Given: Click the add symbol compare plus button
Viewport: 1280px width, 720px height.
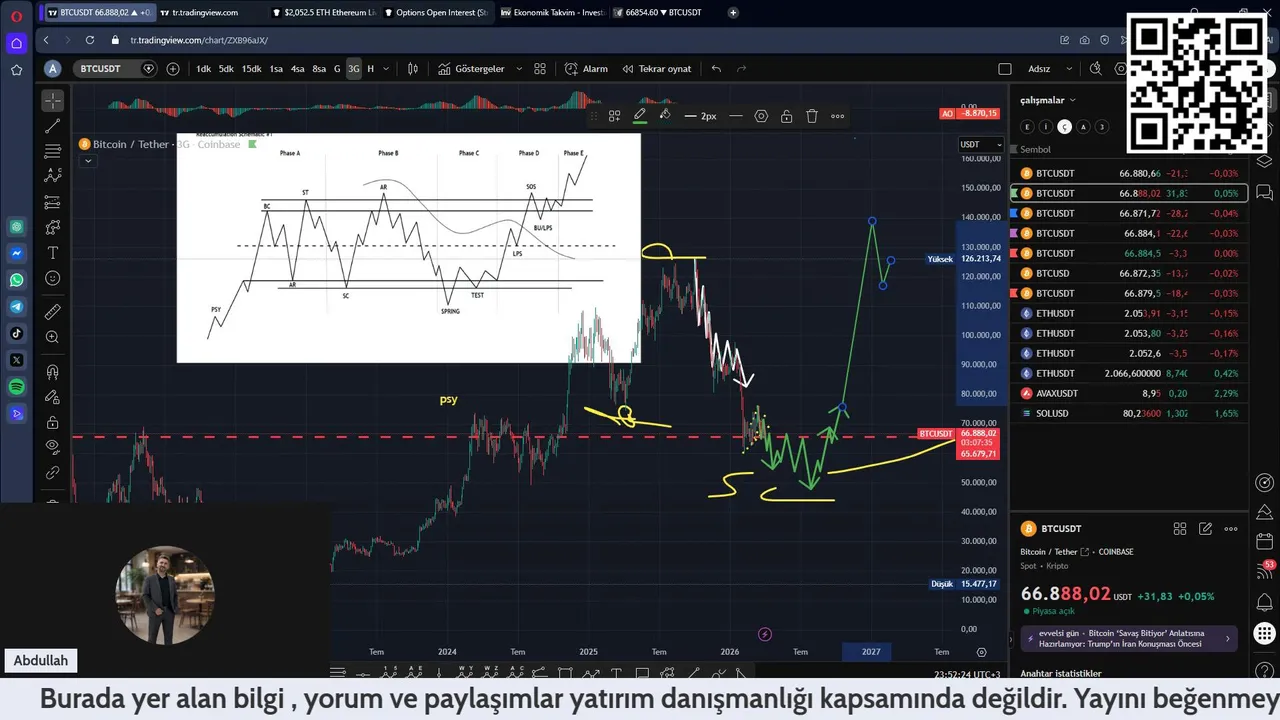Looking at the screenshot, I should coord(173,69).
